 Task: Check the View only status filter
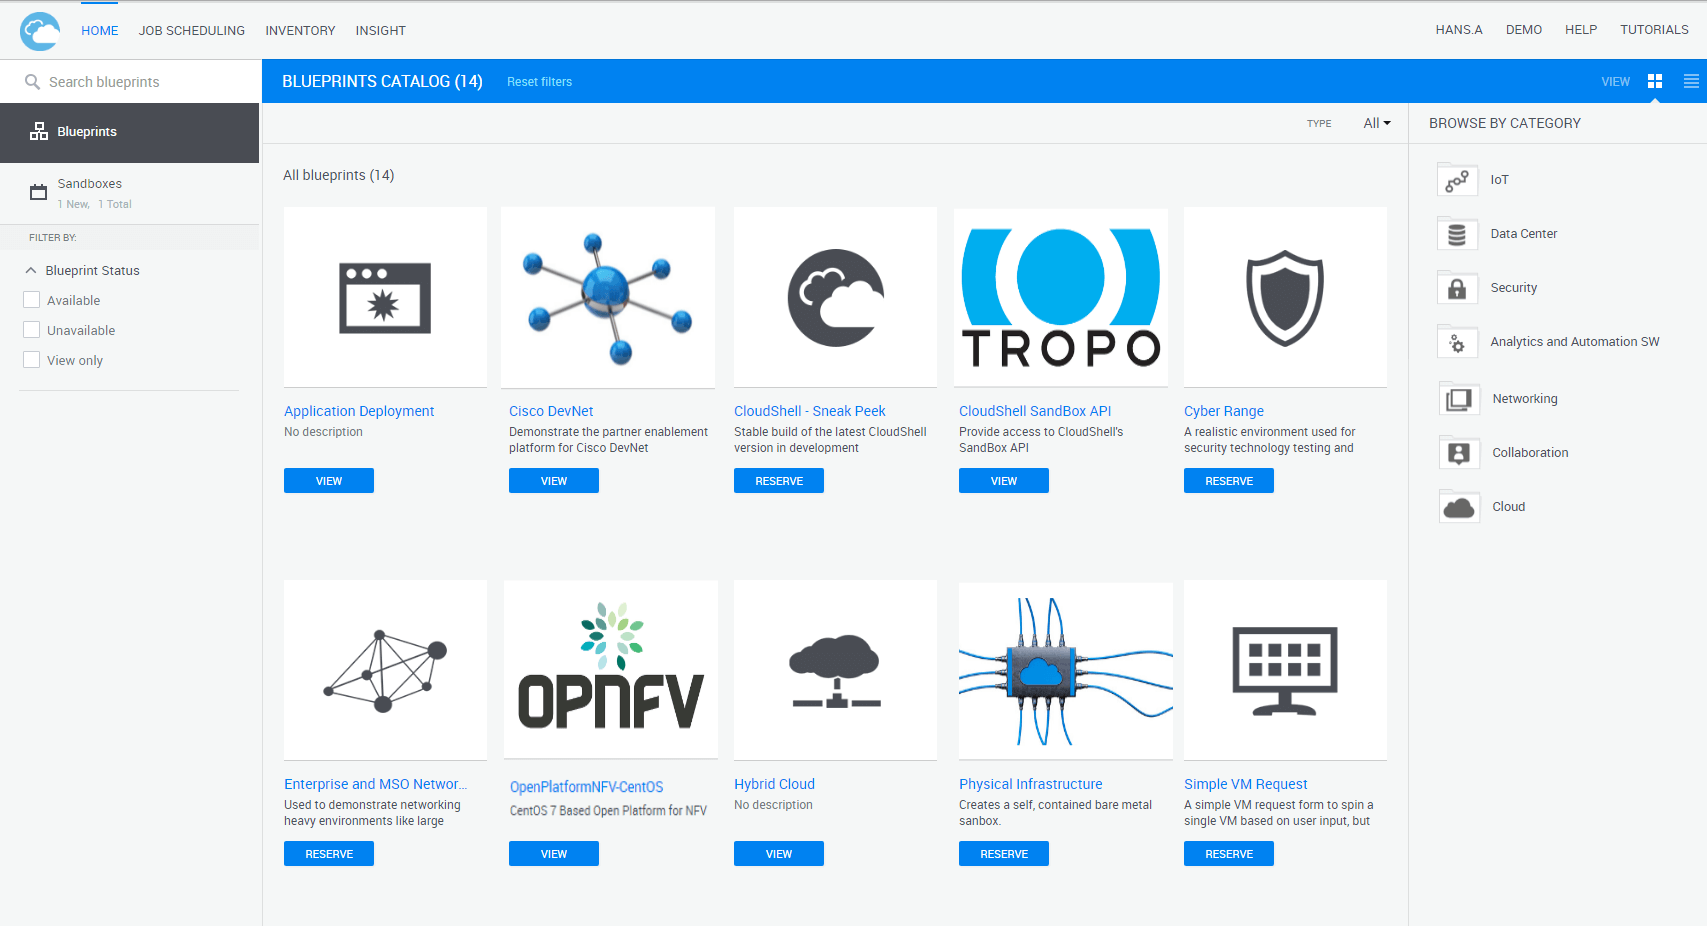coord(32,360)
